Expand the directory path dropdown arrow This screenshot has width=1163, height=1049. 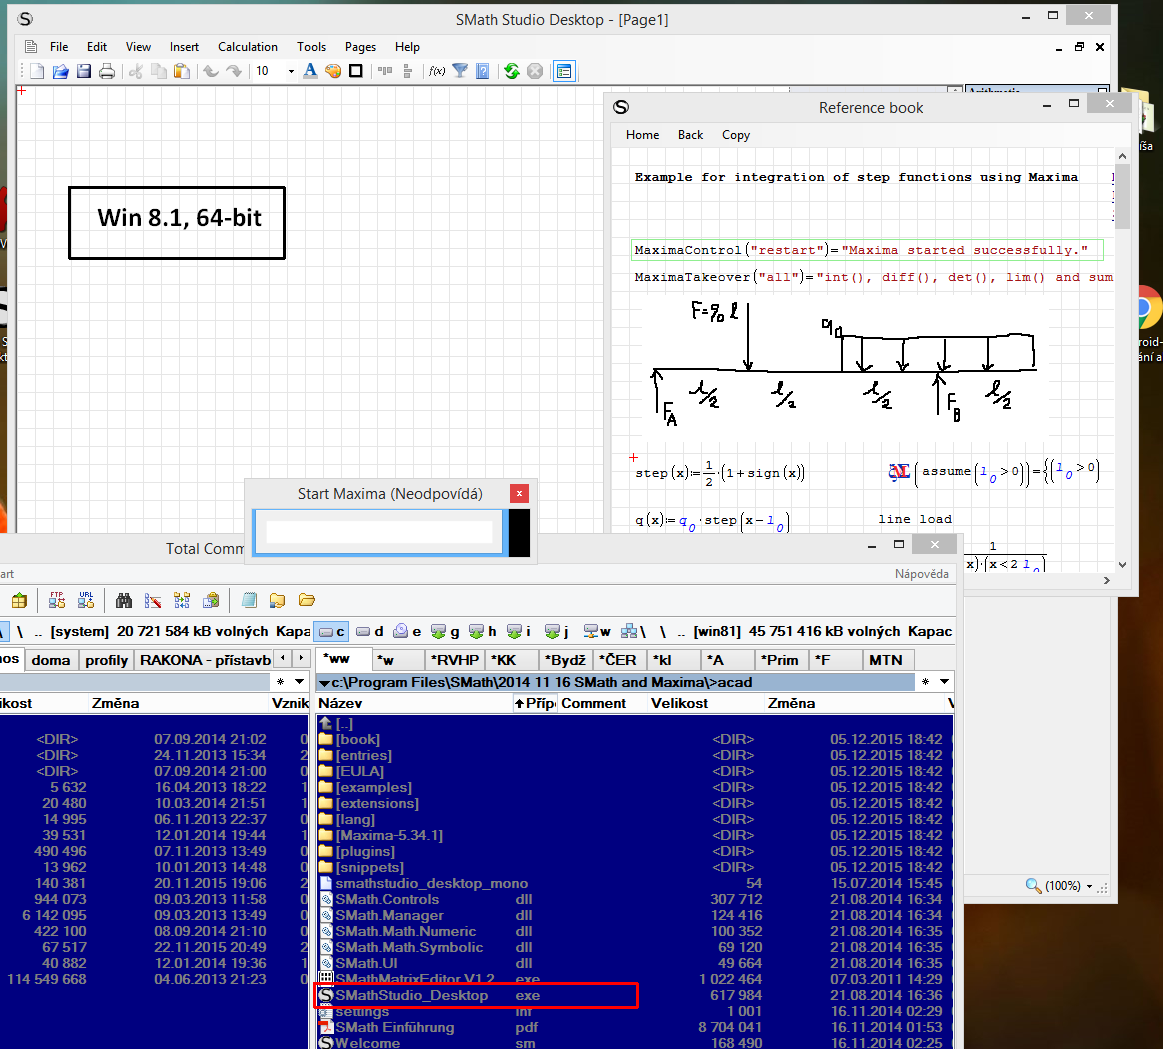tap(945, 682)
